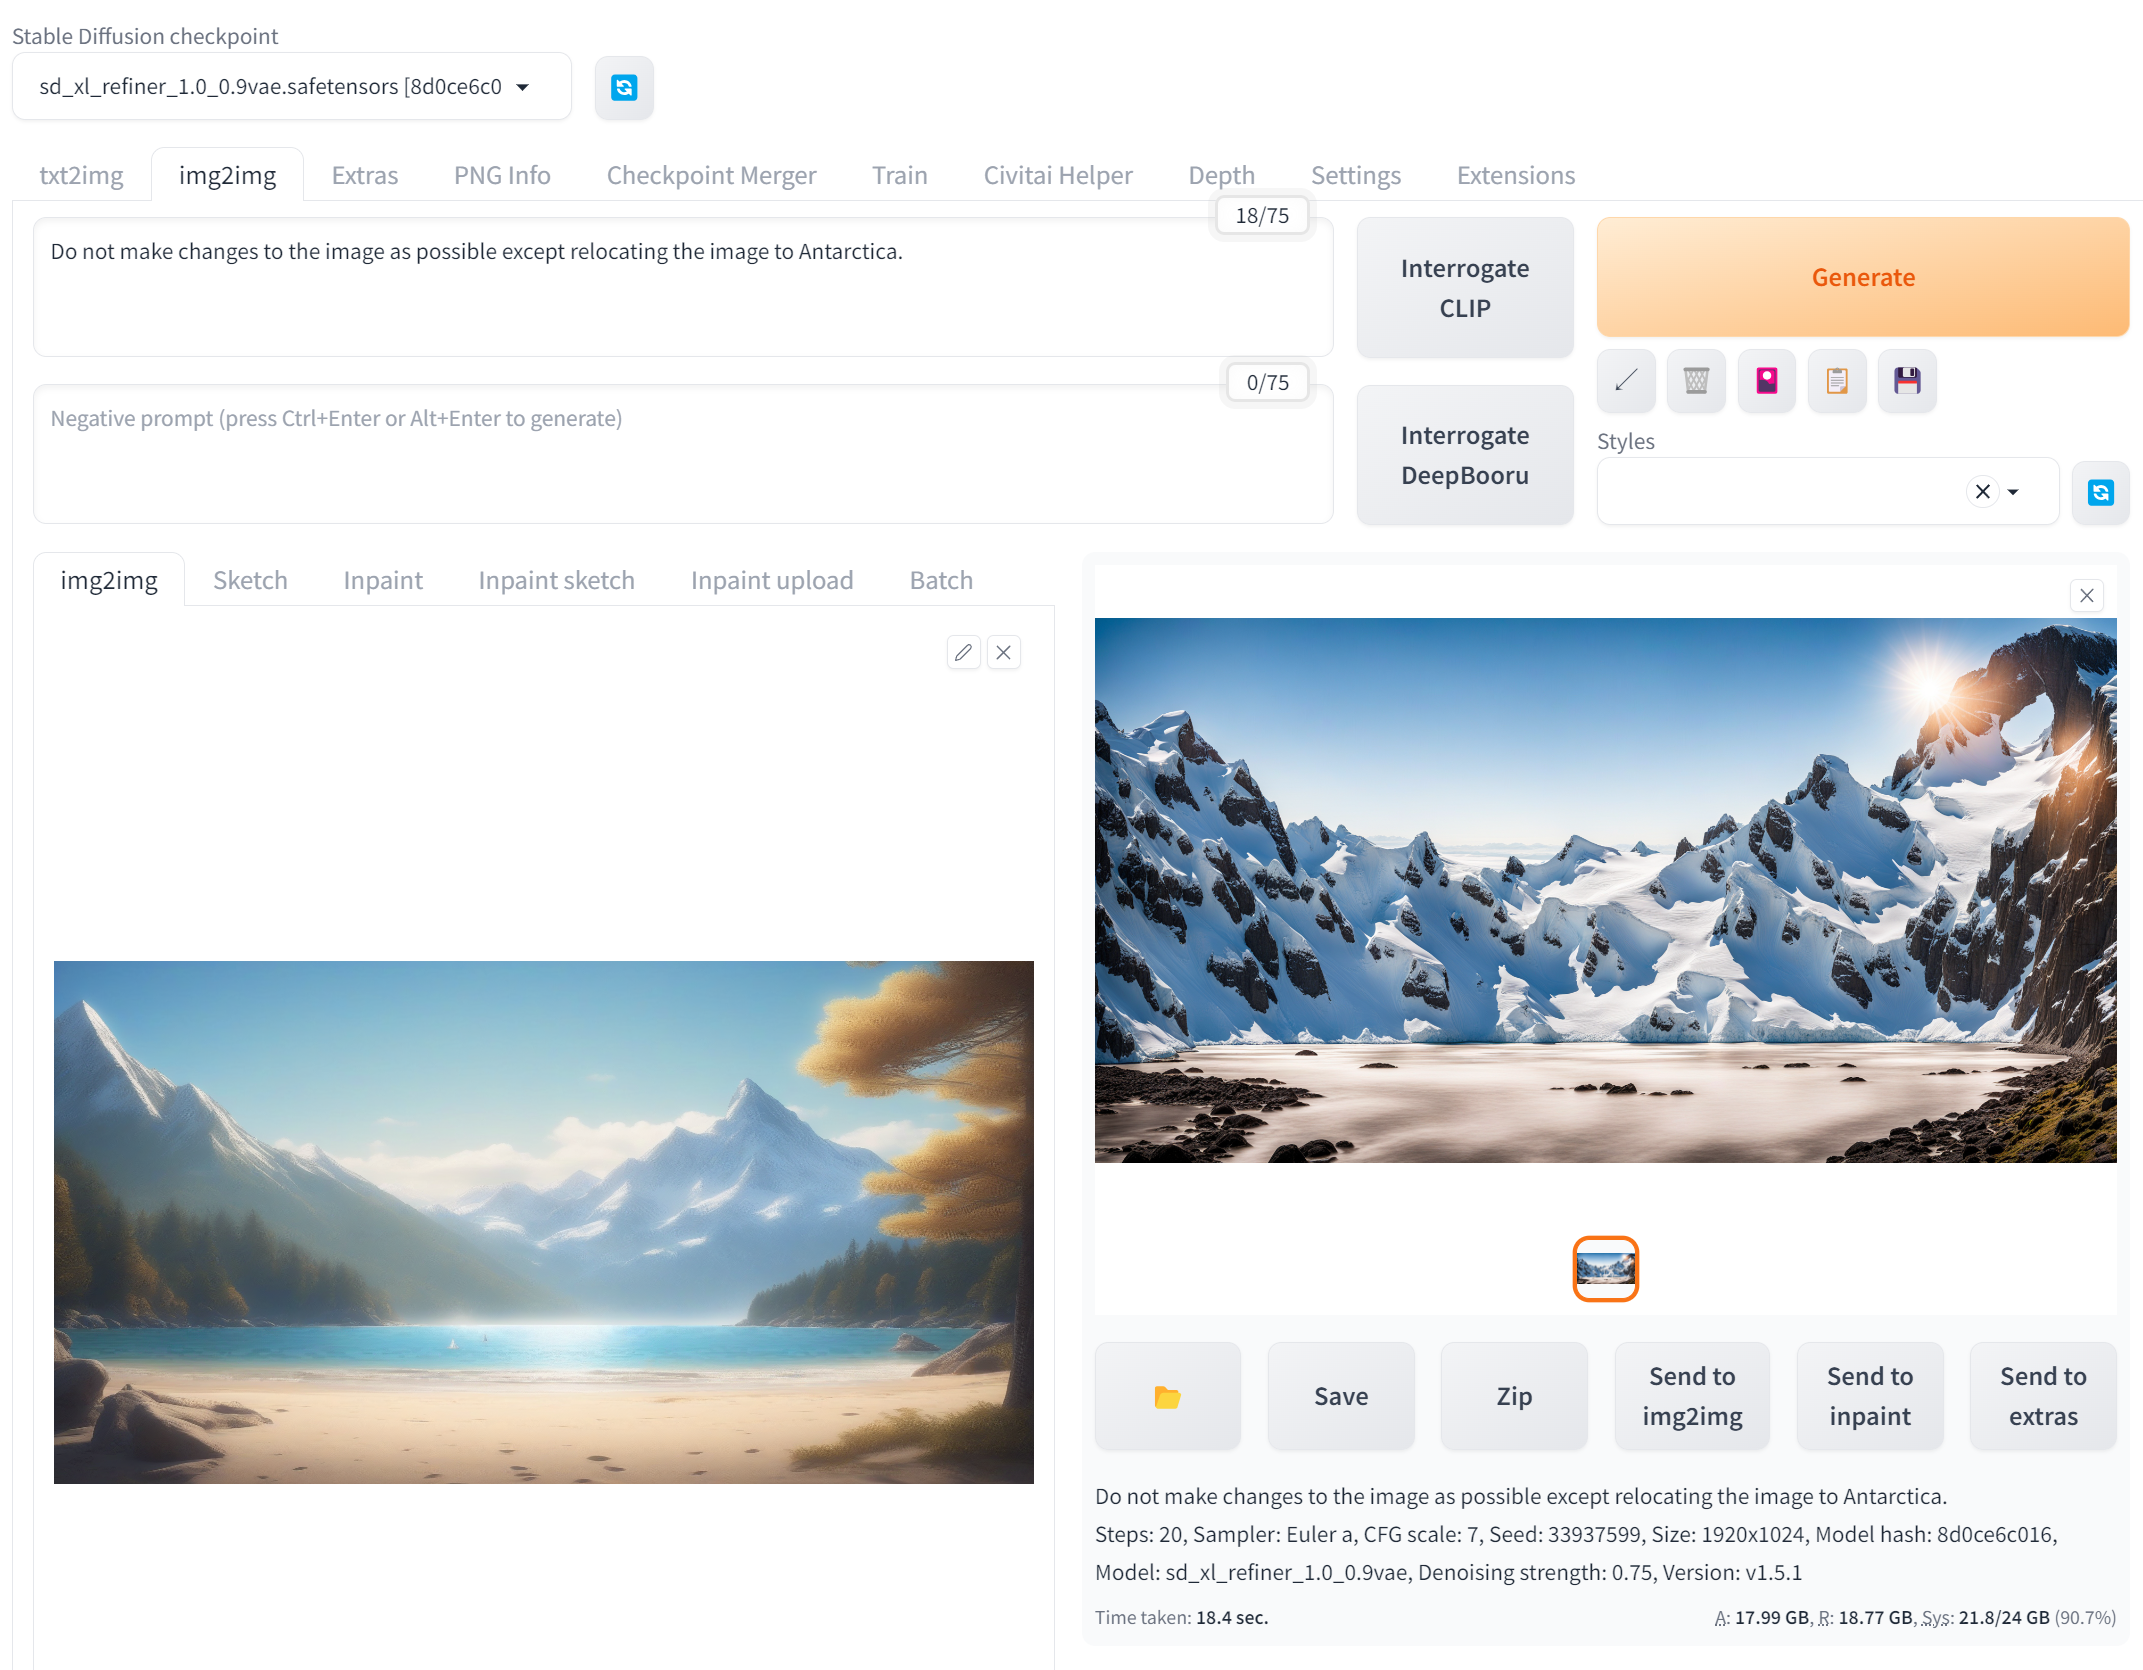The height and width of the screenshot is (1670, 2143).
Task: Click the Time taken: 18.4 sec. text
Action: (1181, 1617)
